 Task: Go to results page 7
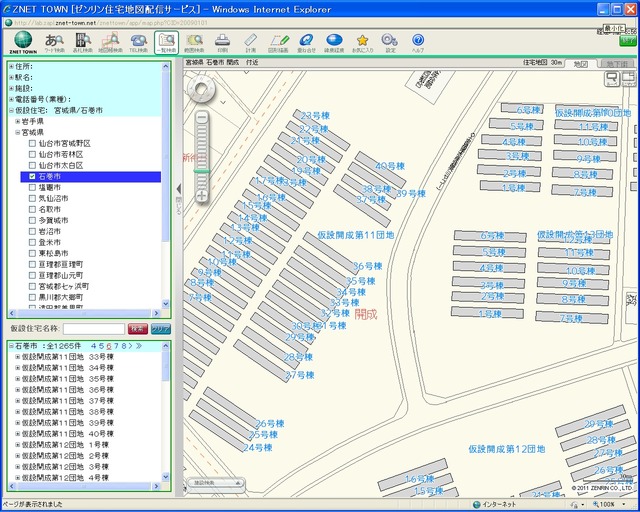click(116, 346)
